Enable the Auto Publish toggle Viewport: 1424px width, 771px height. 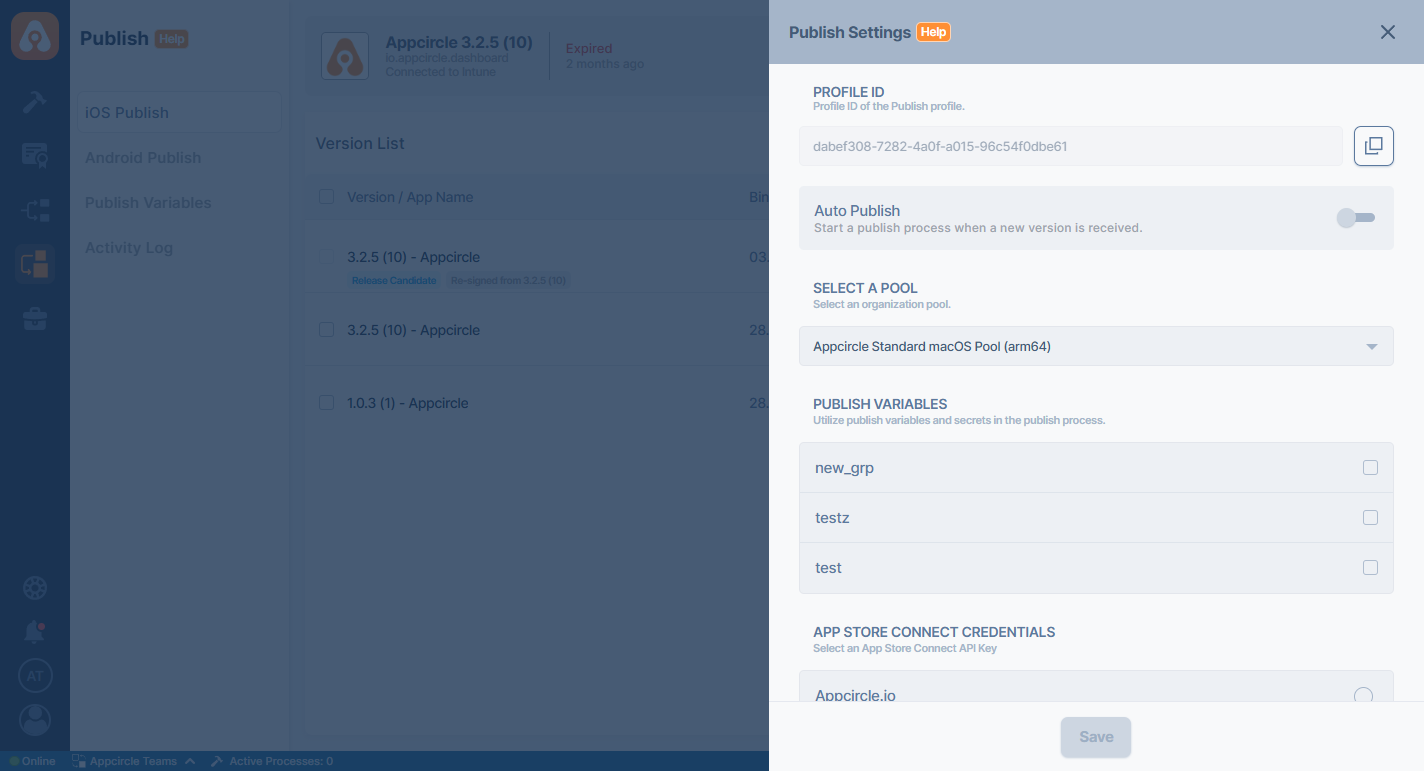(x=1356, y=217)
